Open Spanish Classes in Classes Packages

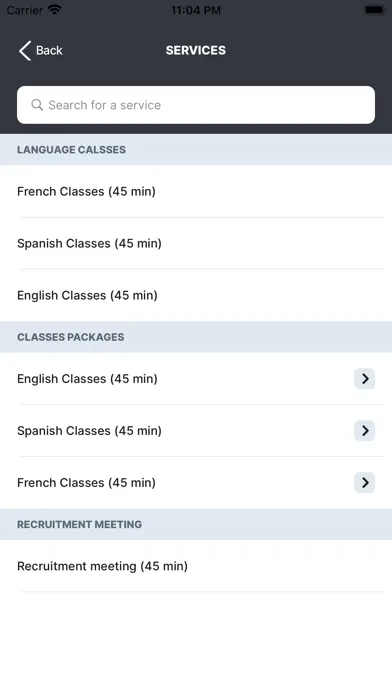tap(196, 431)
